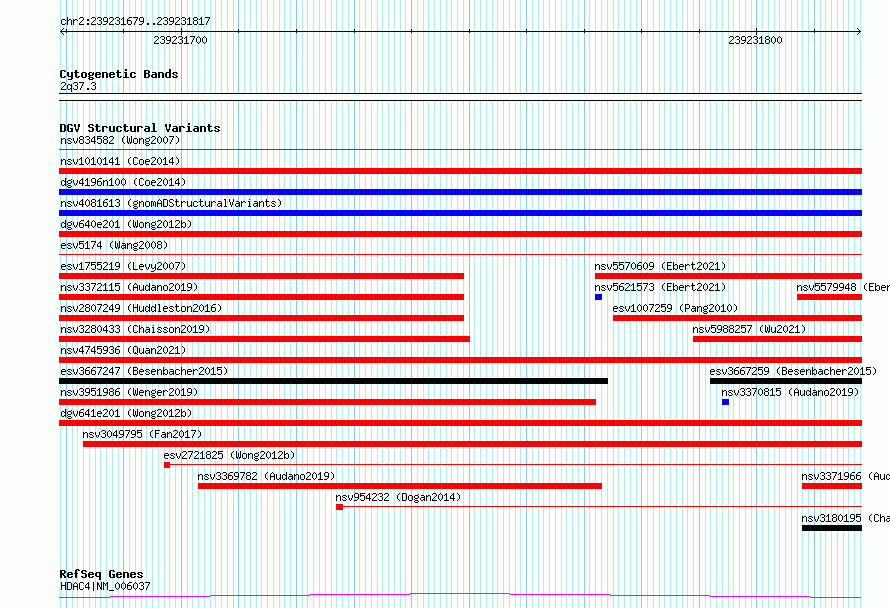
Task: Select the 2q37.3 cytogenetic band label
Action: coord(78,86)
